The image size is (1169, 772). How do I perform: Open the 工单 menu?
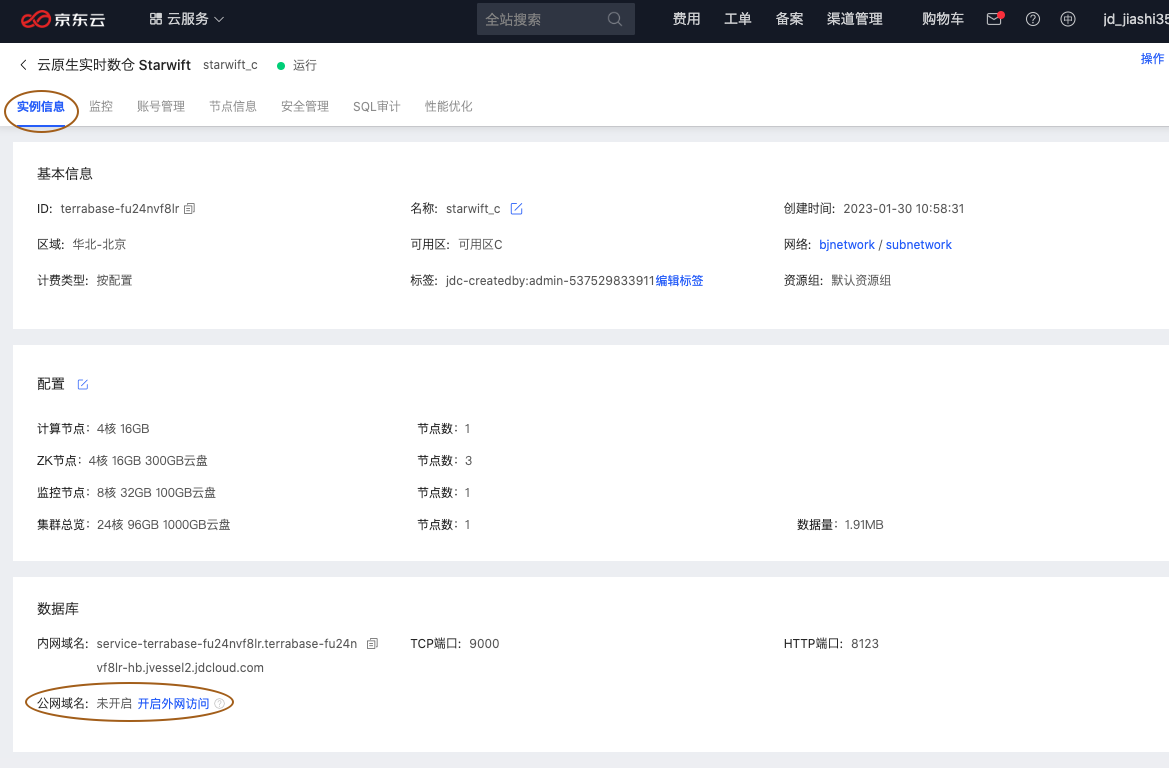pyautogui.click(x=737, y=19)
